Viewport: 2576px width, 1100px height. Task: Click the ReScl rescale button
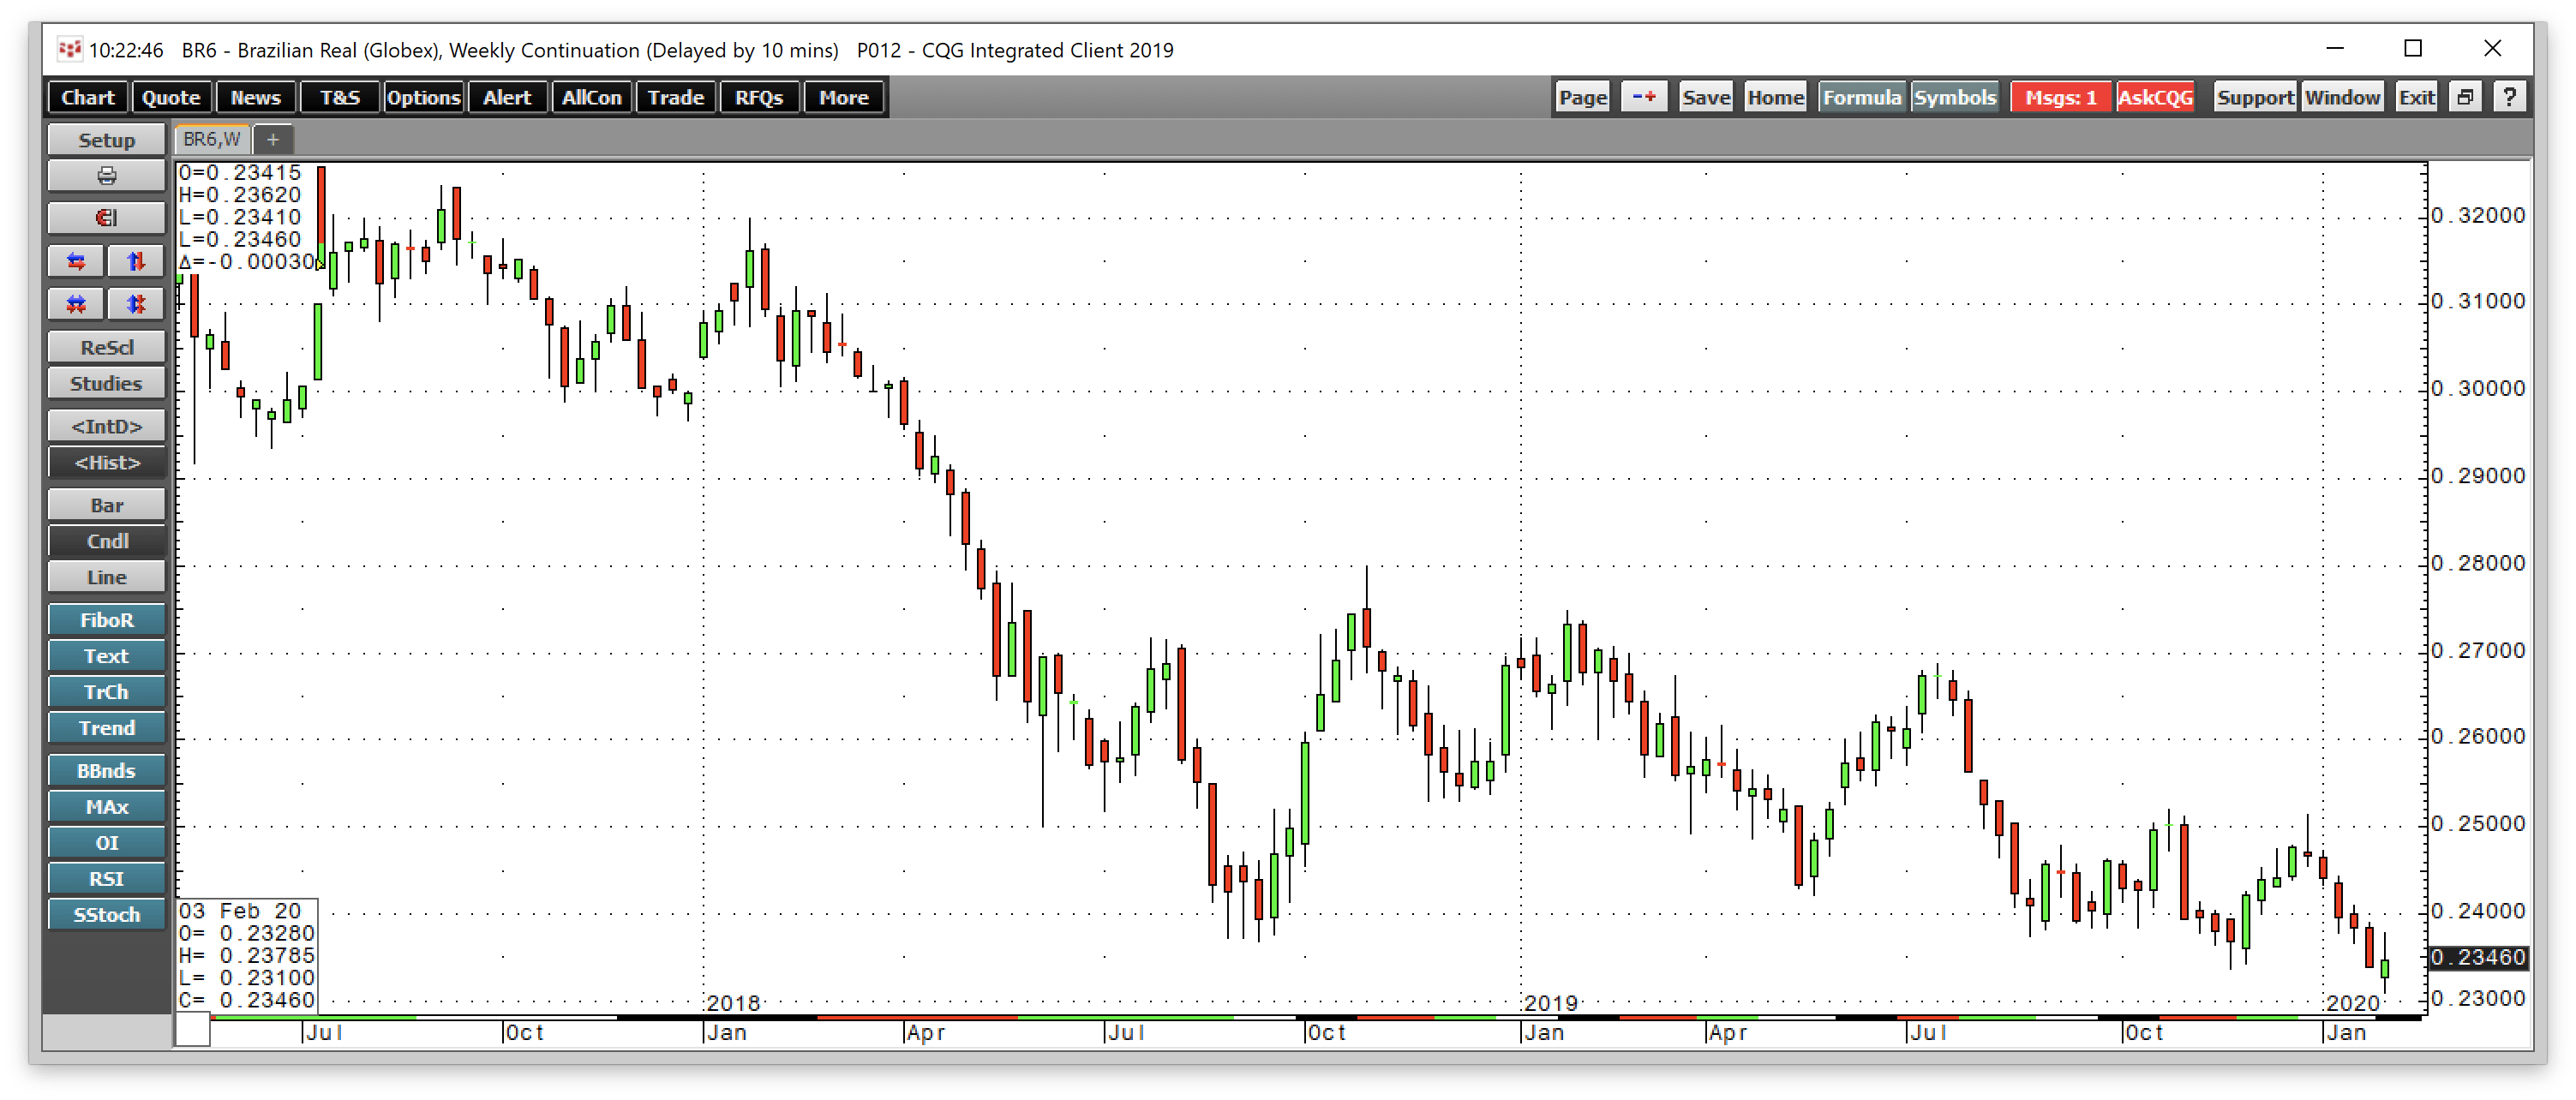[106, 347]
